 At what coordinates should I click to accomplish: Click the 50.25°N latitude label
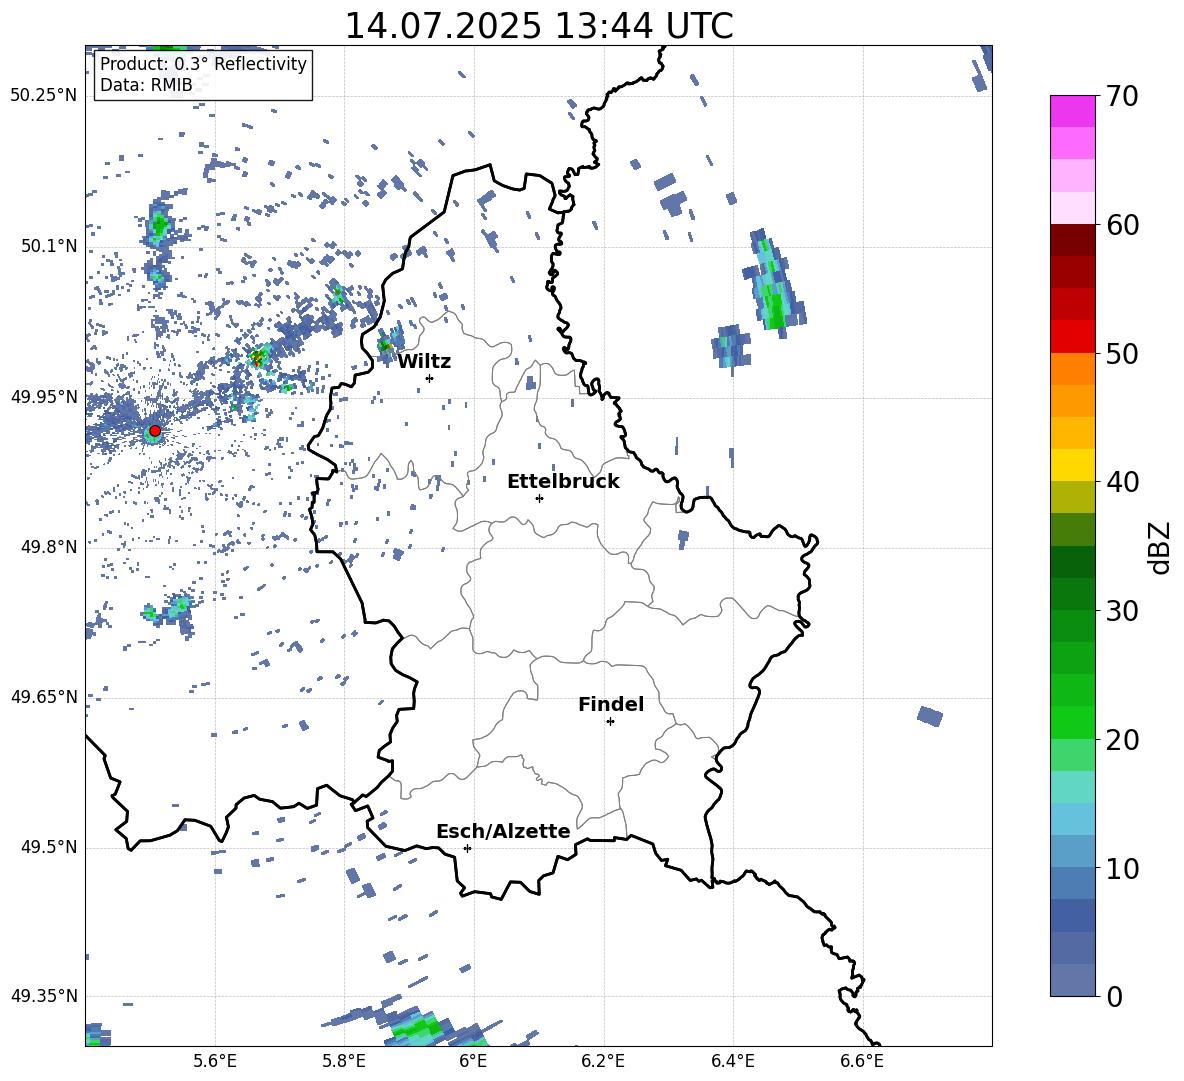point(44,96)
